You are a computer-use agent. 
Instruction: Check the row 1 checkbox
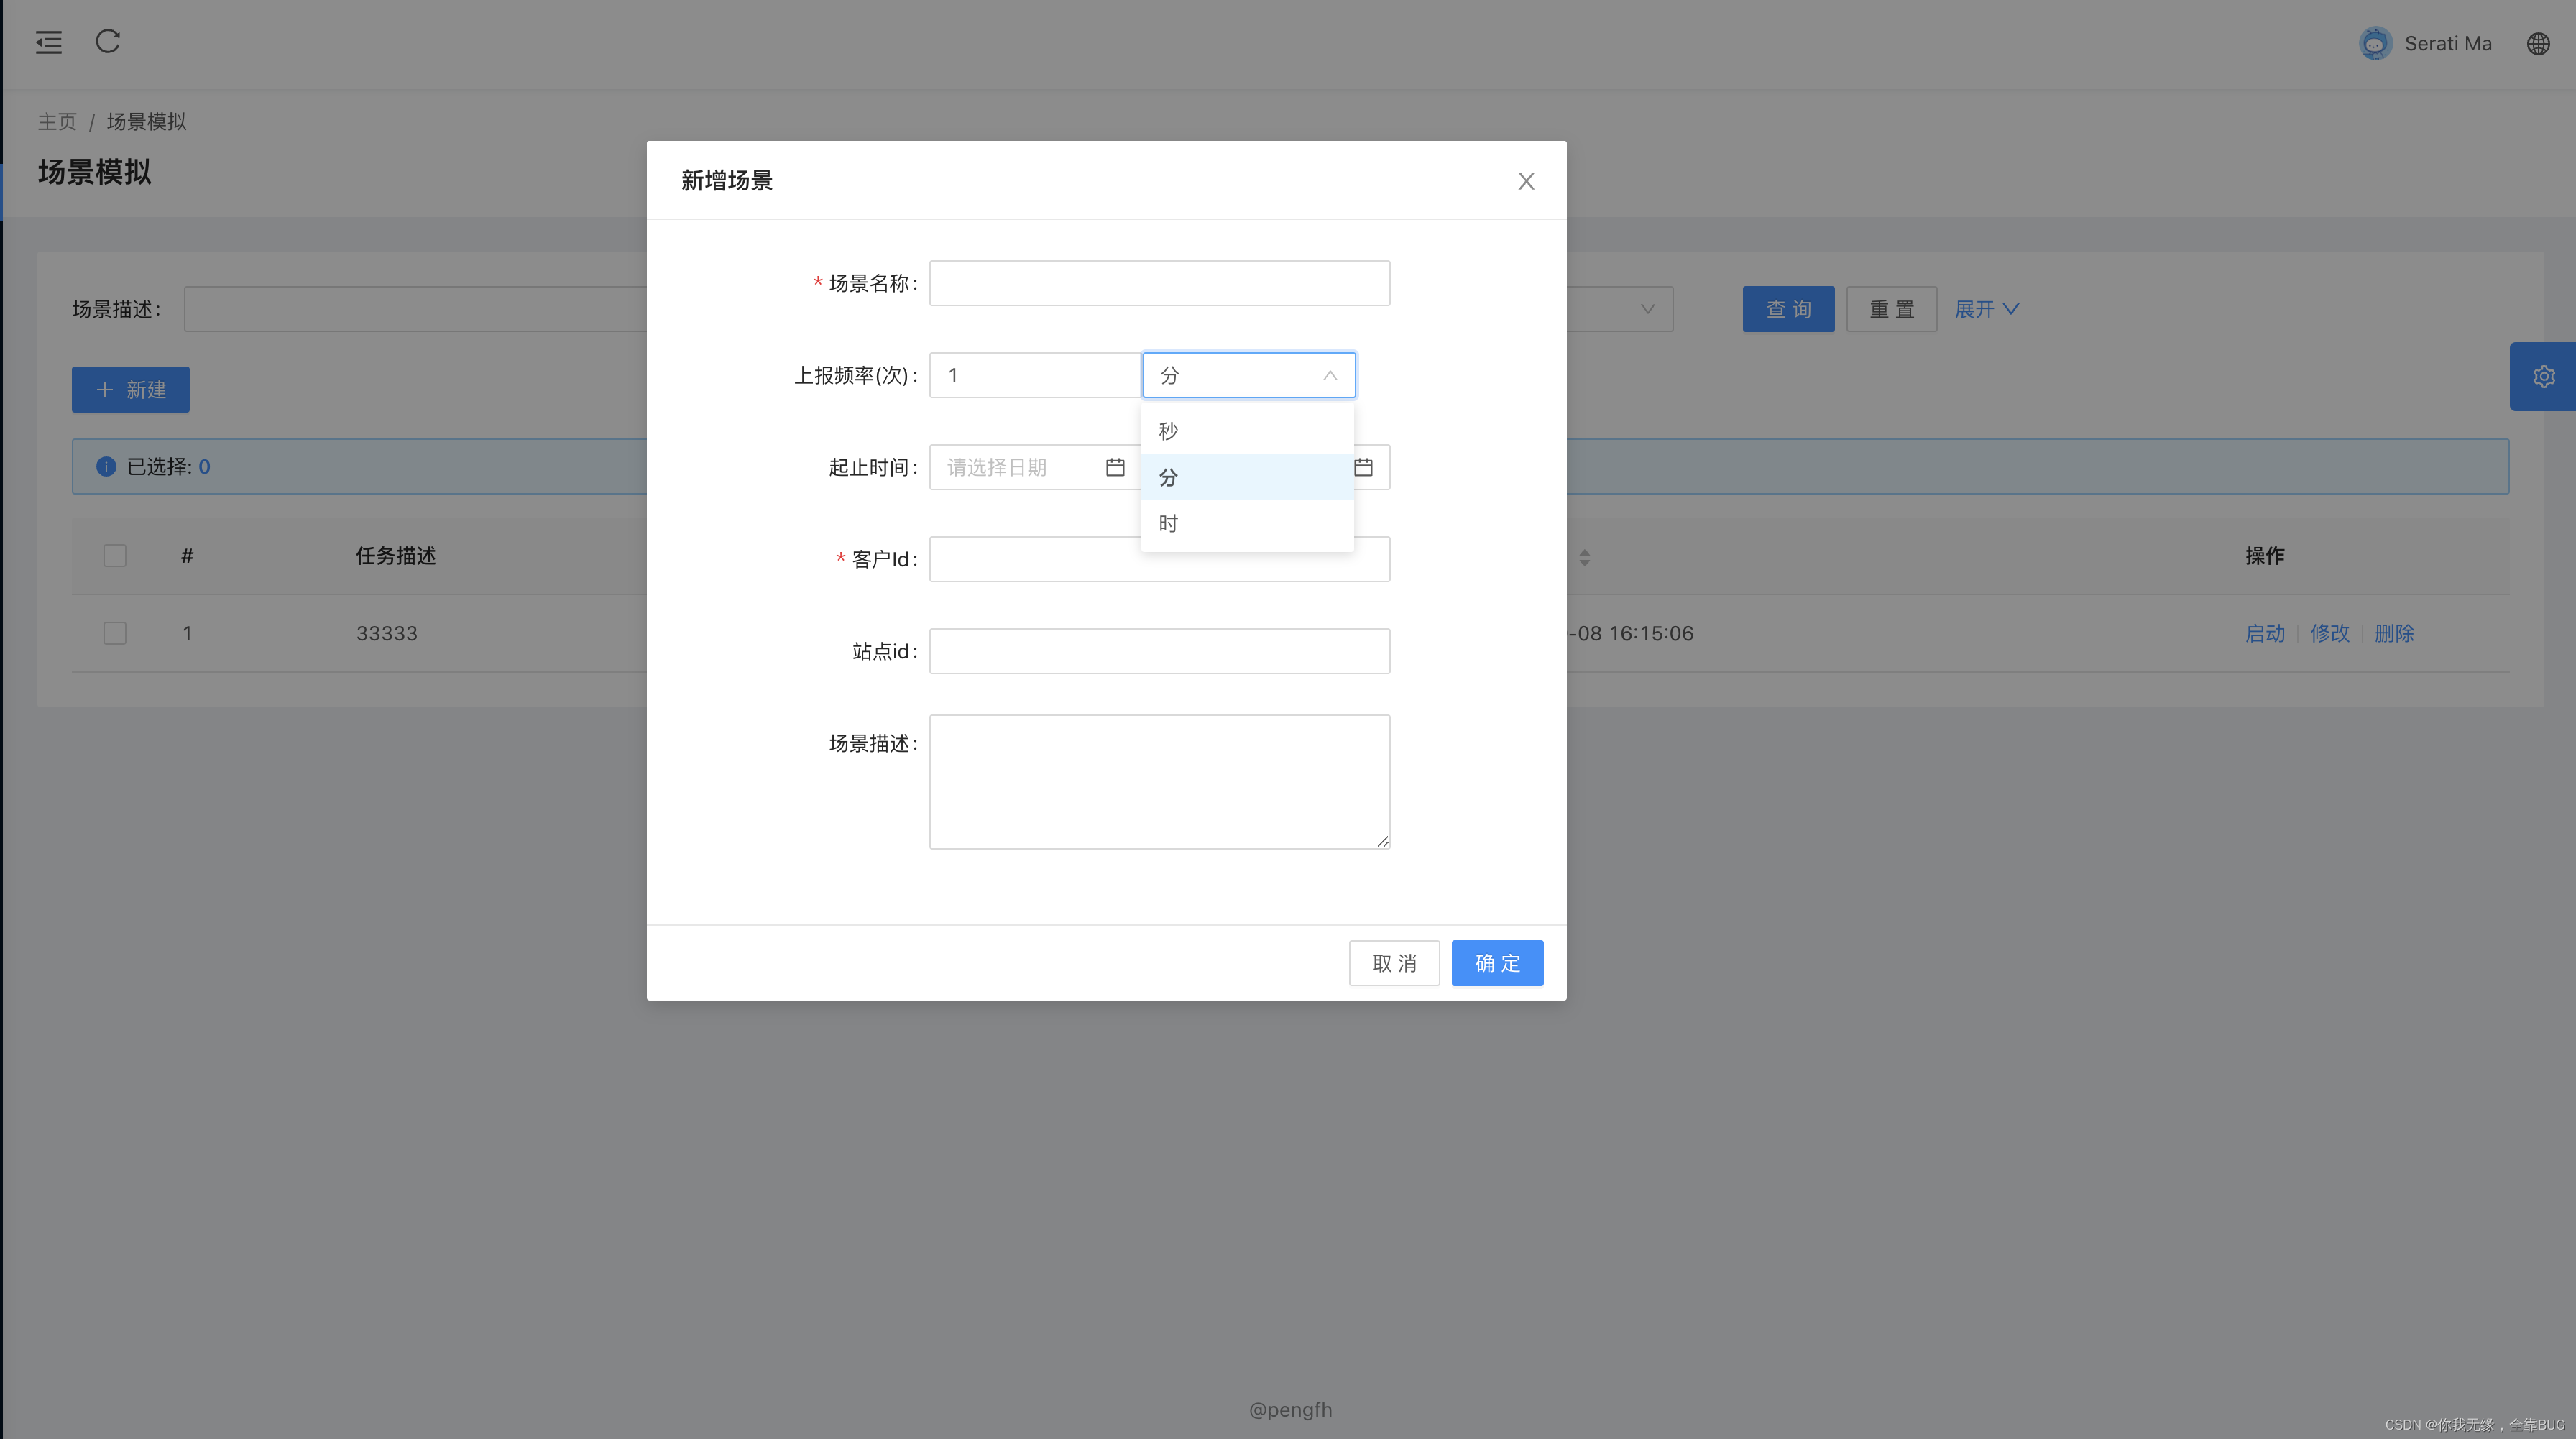coord(115,633)
